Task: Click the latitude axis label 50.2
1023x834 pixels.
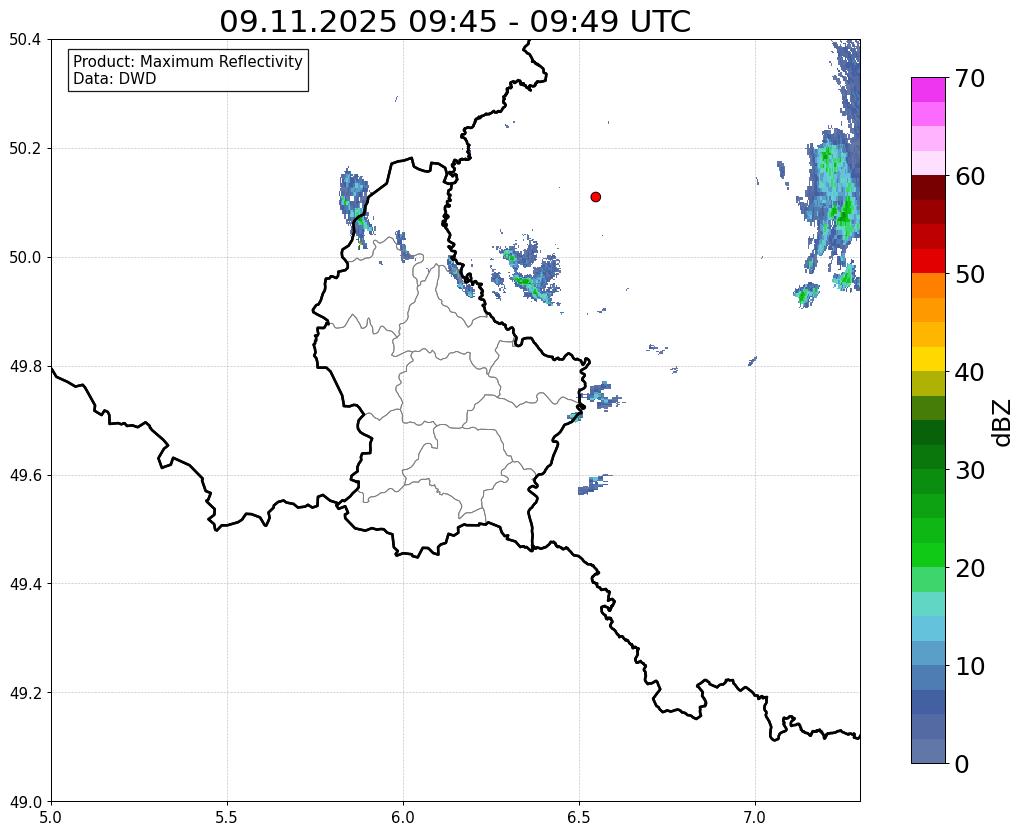Action: (x=25, y=148)
